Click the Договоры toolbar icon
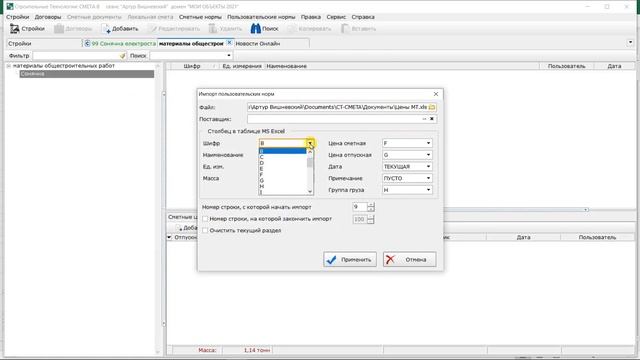The image size is (640, 360). (59, 29)
